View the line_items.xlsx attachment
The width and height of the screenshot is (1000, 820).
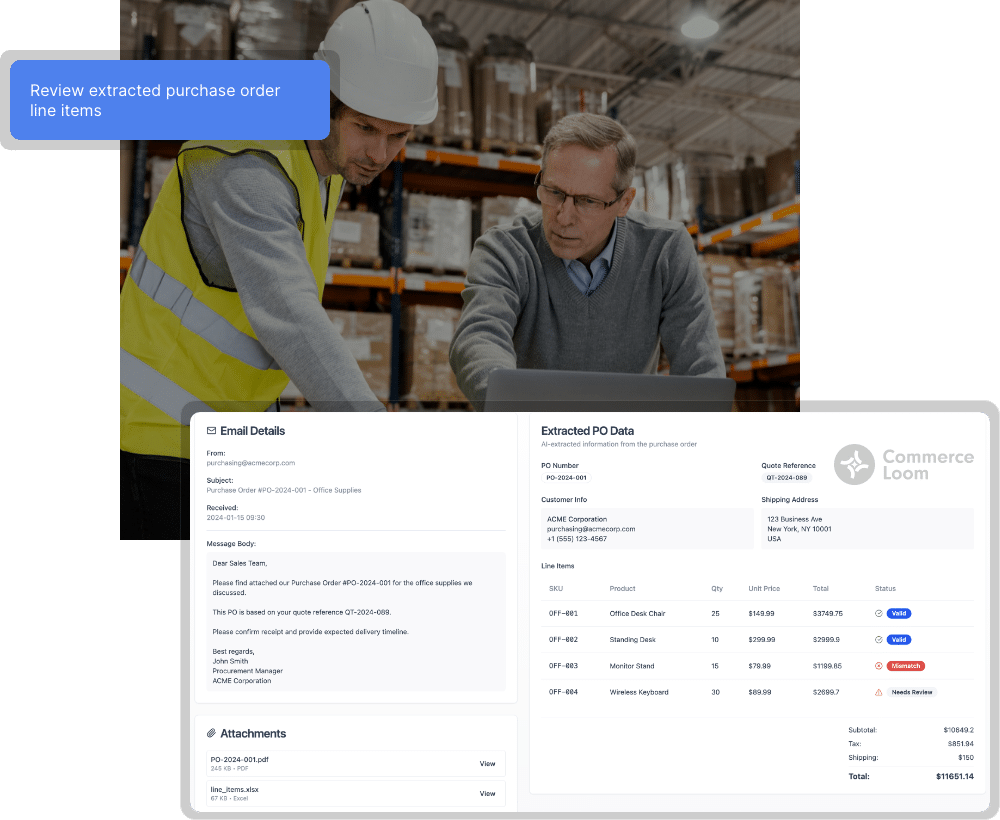487,793
